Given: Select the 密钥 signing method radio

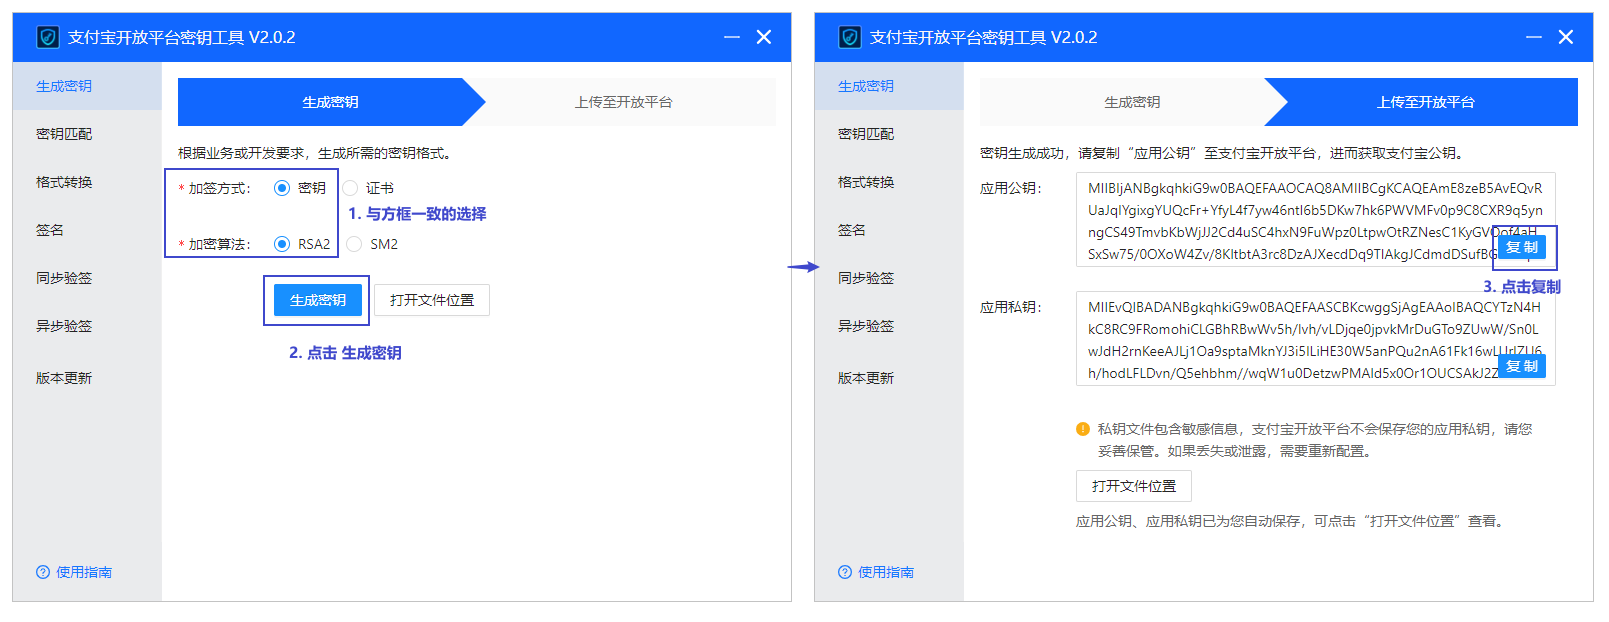Looking at the screenshot, I should pyautogui.click(x=282, y=188).
